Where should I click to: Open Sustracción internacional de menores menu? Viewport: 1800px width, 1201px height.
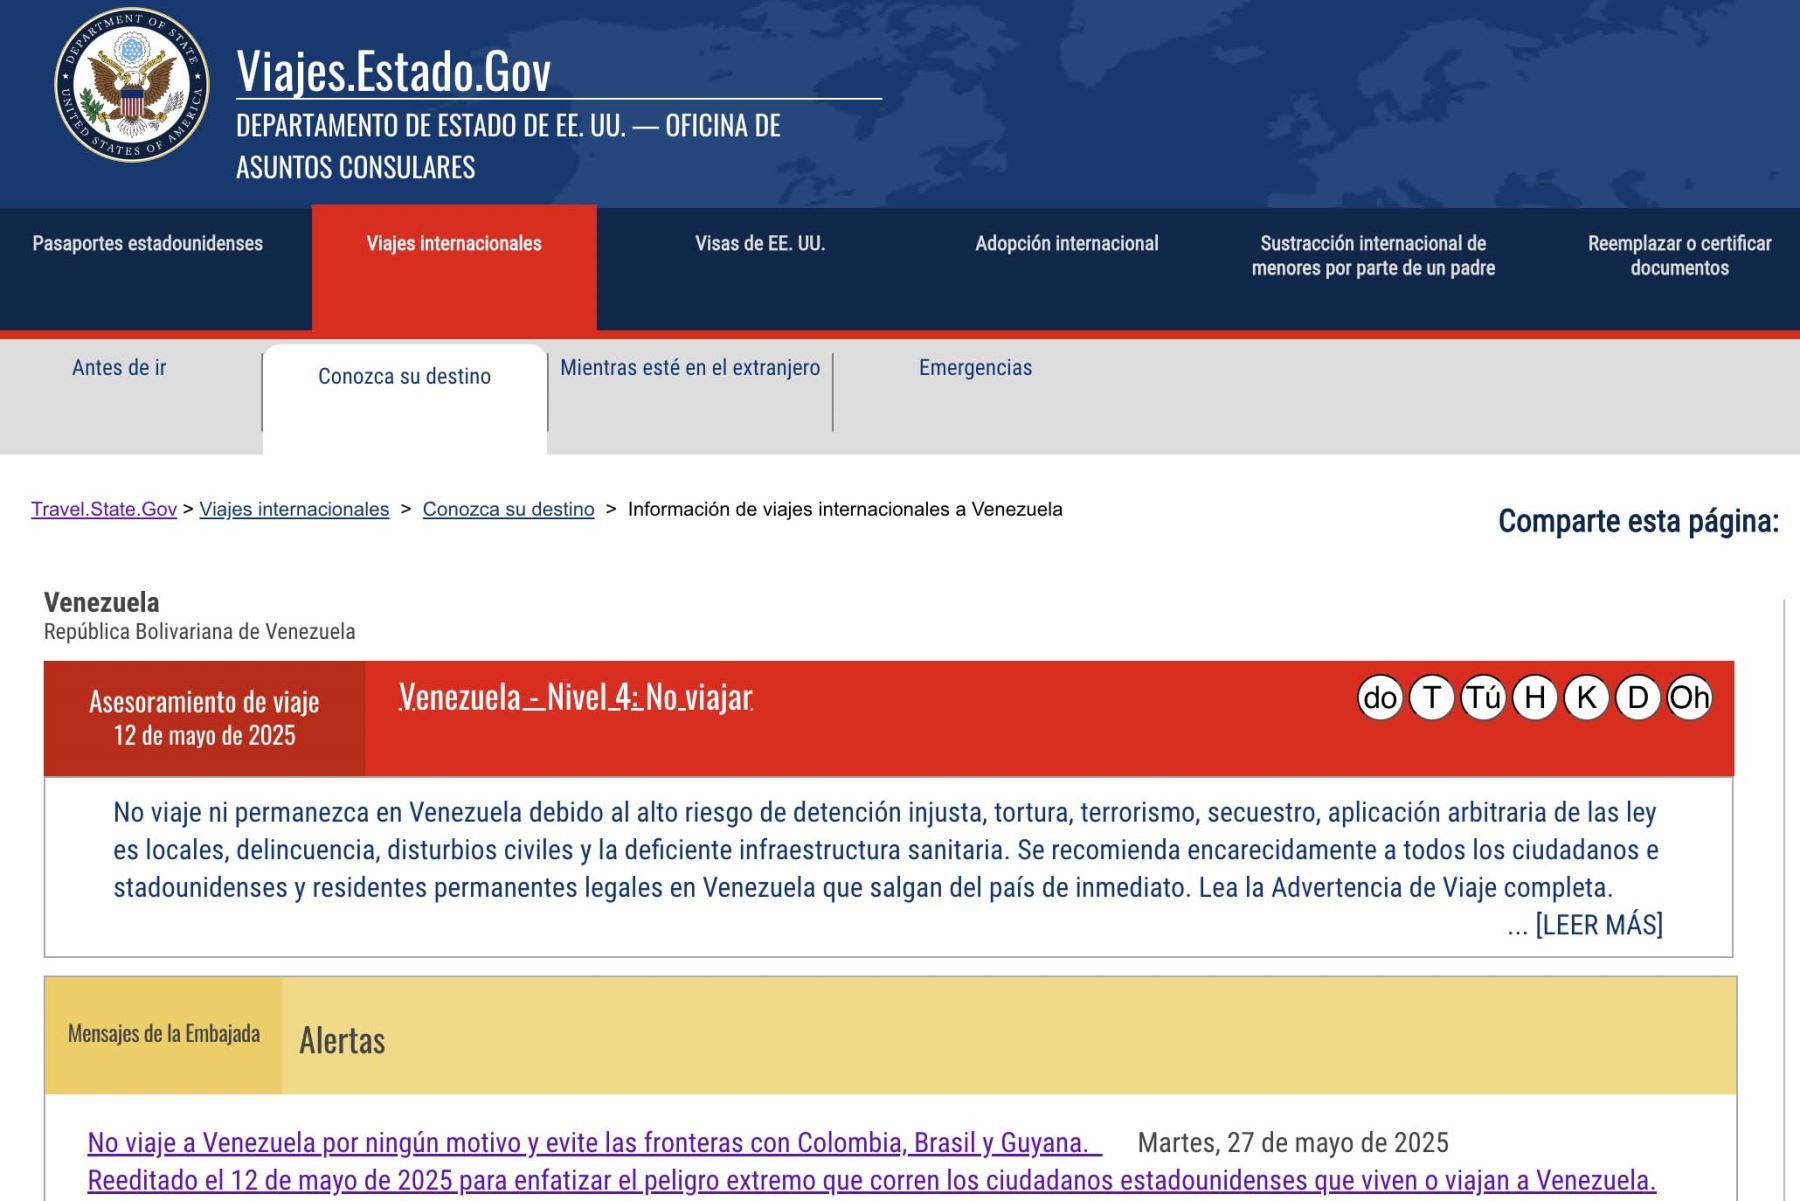pos(1373,255)
